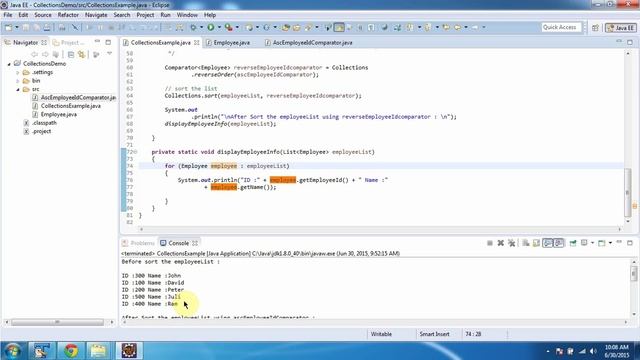Click the Terminate console icon
640x360 pixels.
click(x=489, y=243)
